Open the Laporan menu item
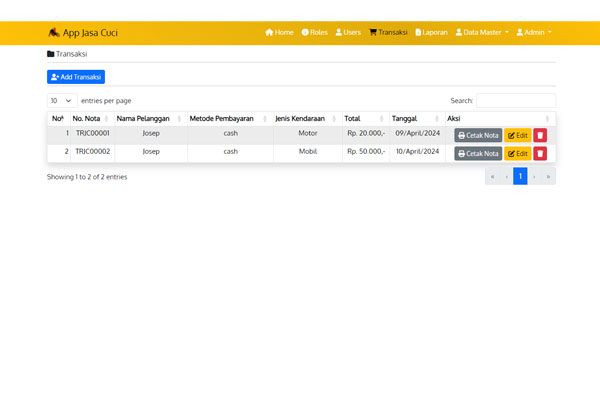Viewport: 600px width, 400px height. [431, 33]
